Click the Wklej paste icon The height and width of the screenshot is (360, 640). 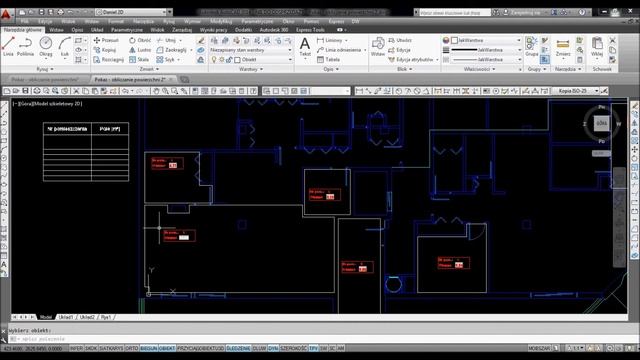[597, 47]
